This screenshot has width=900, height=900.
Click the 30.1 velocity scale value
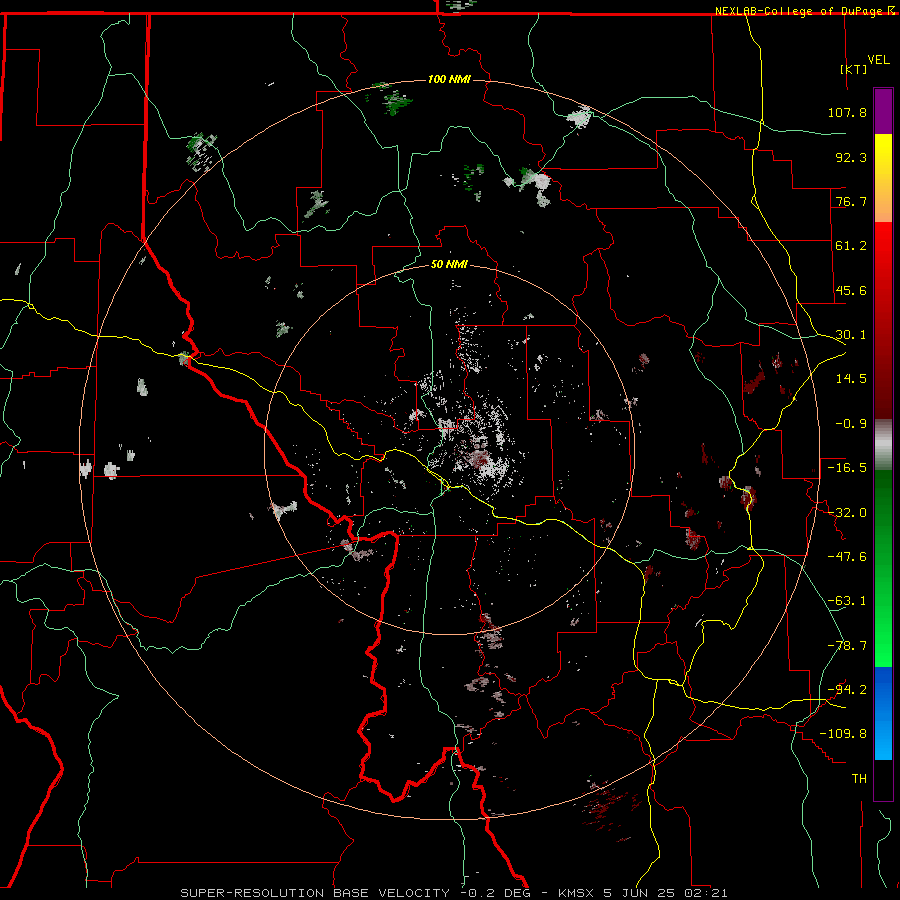click(x=851, y=335)
